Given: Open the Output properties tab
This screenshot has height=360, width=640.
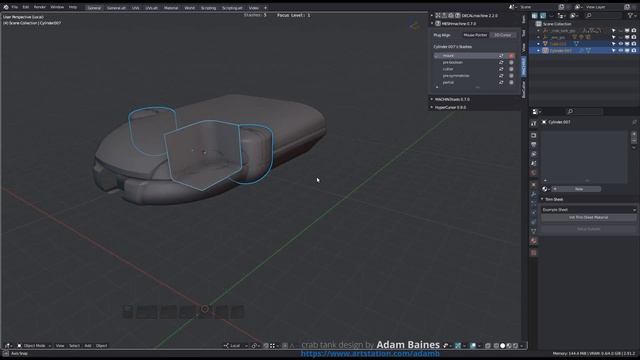Looking at the screenshot, I should click(x=533, y=144).
